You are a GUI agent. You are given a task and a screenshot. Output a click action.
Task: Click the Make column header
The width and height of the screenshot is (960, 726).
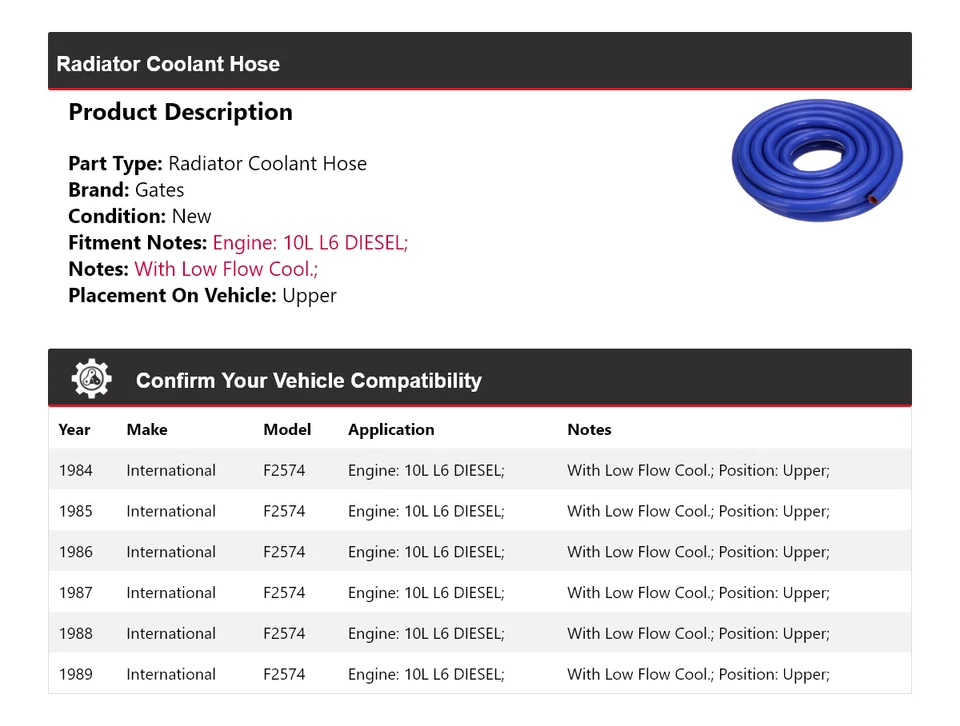tap(147, 430)
